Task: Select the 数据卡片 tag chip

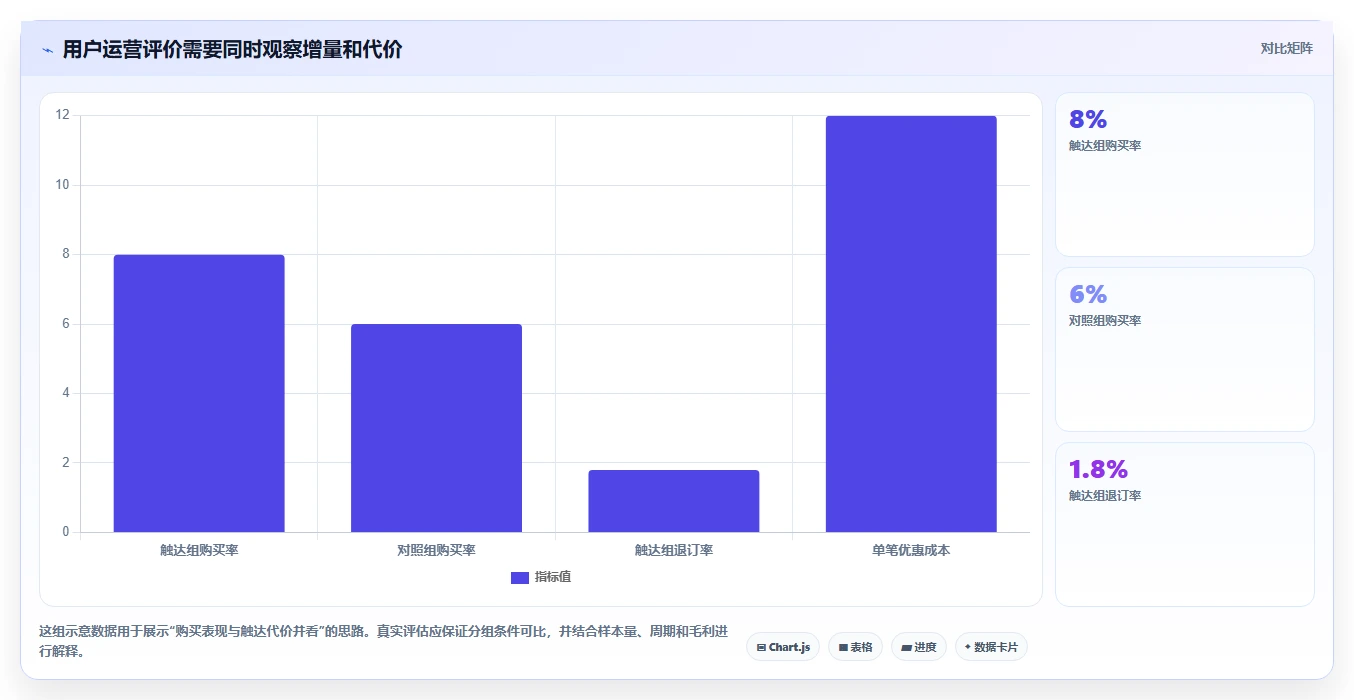Action: 991,647
